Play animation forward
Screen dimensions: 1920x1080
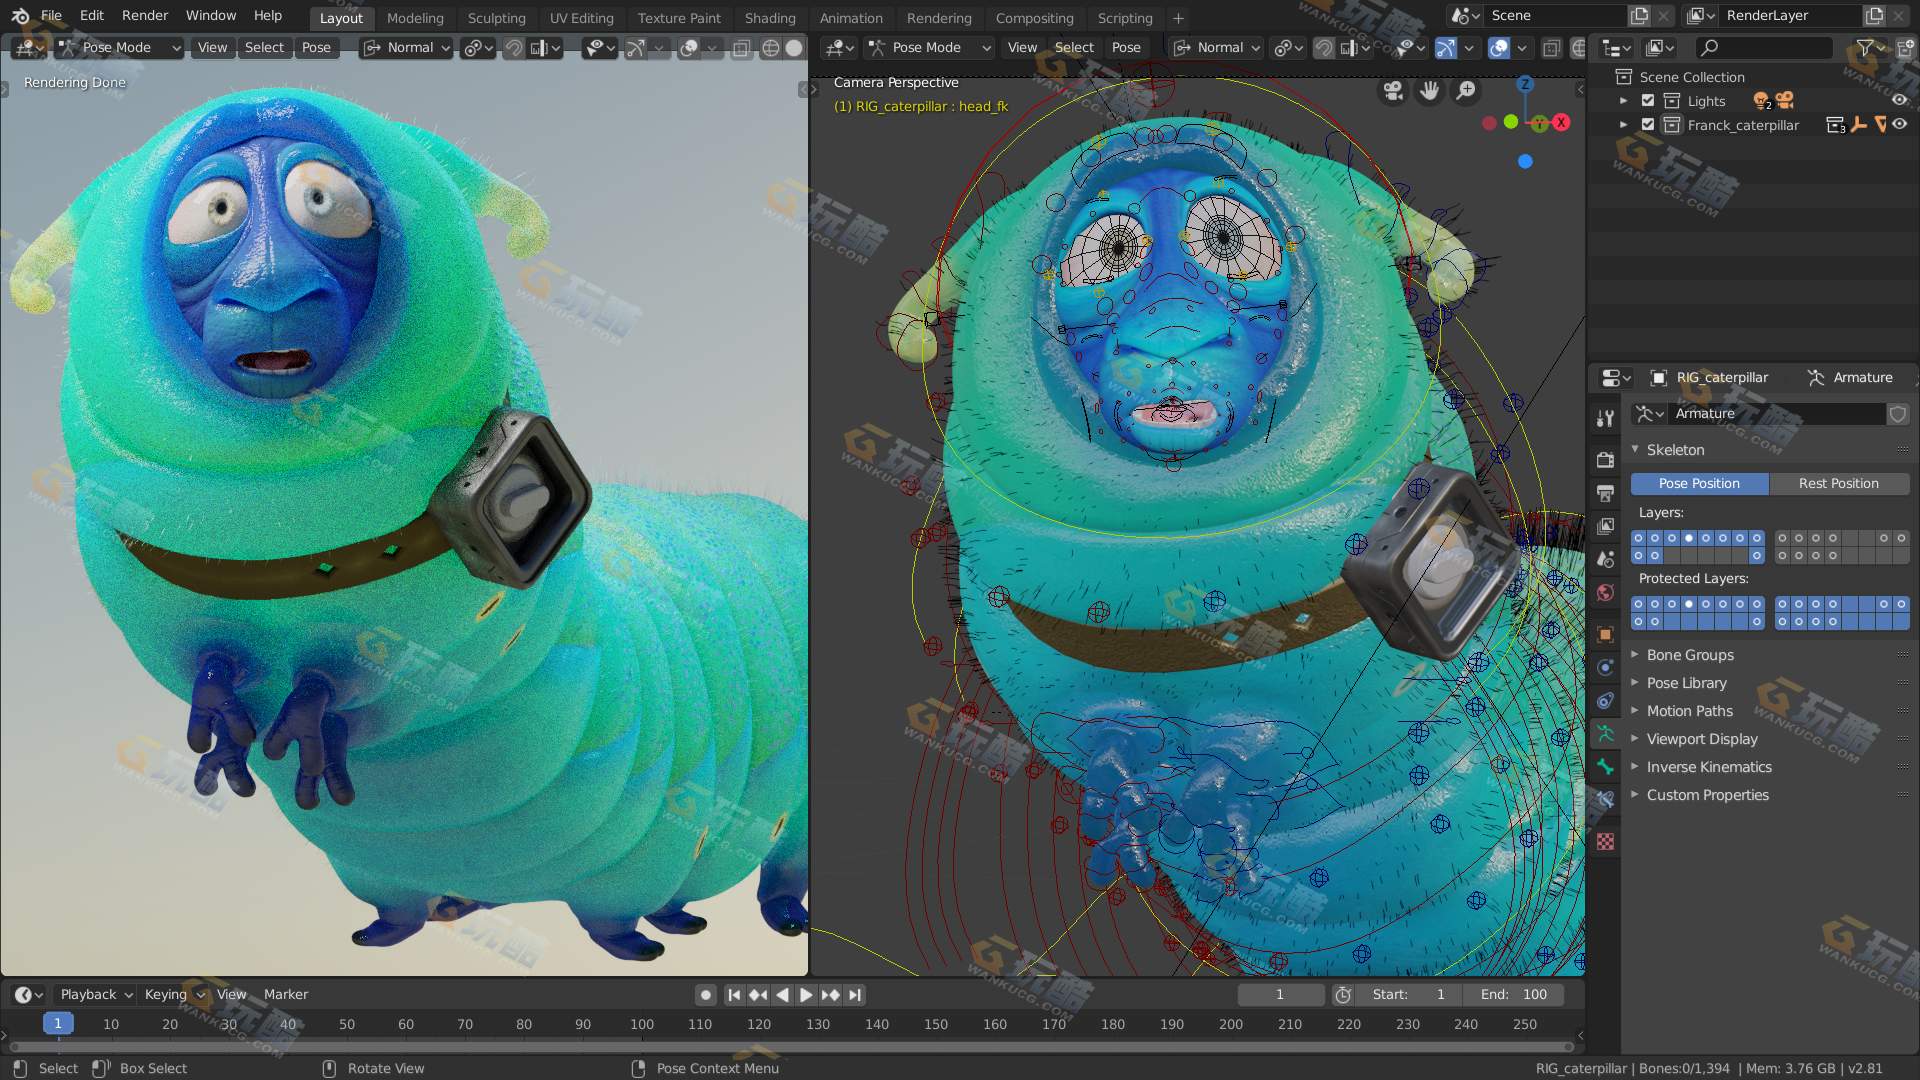tap(806, 995)
